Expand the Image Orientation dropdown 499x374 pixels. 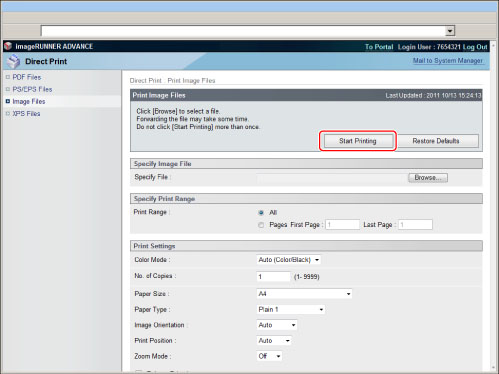(277, 325)
